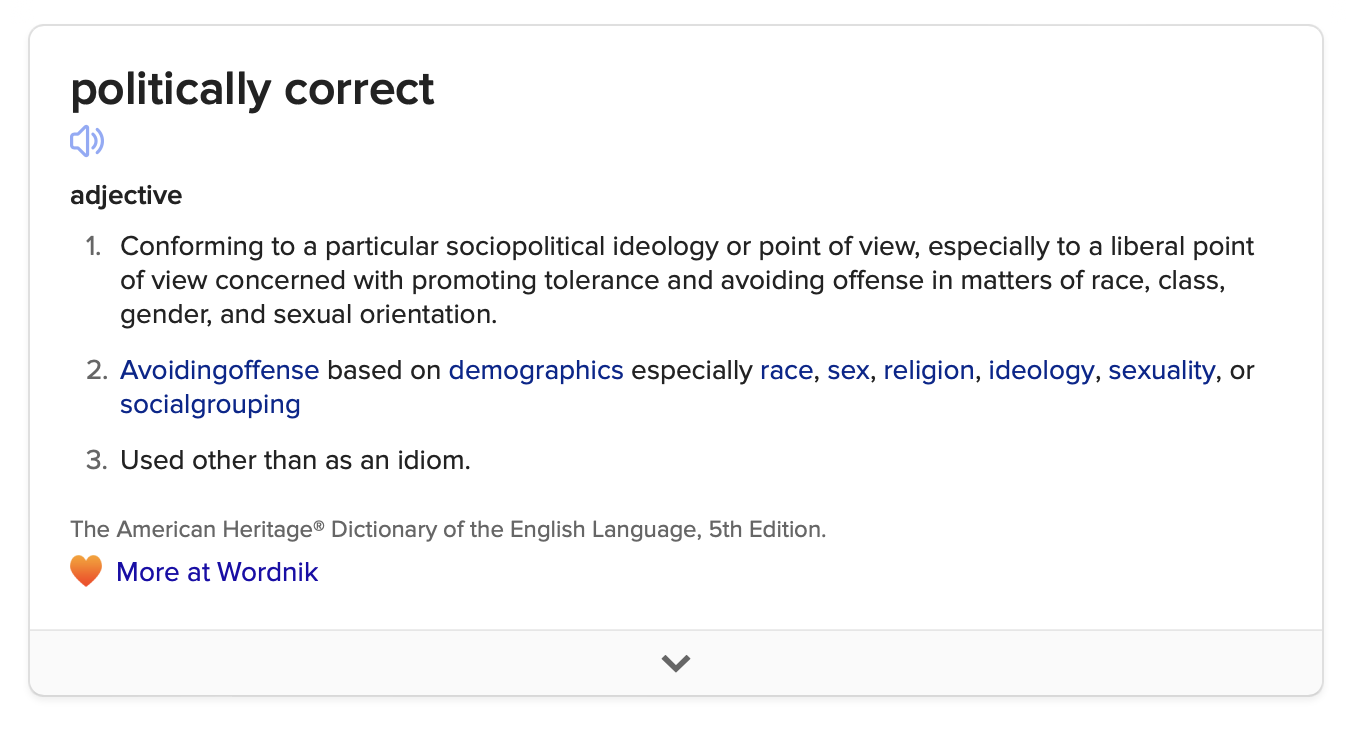Play the pronunciation audio speaker icon
The height and width of the screenshot is (732, 1346).
point(87,141)
